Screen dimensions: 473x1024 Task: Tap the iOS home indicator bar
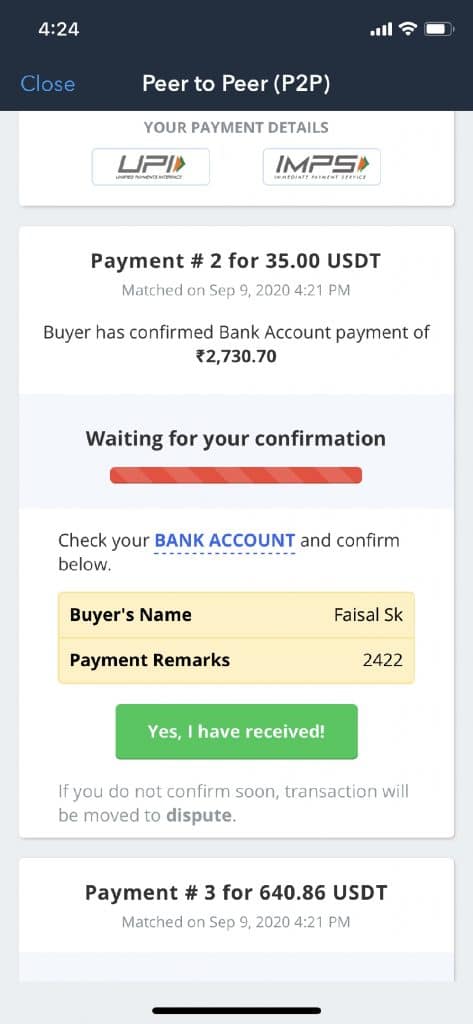pos(236,1010)
